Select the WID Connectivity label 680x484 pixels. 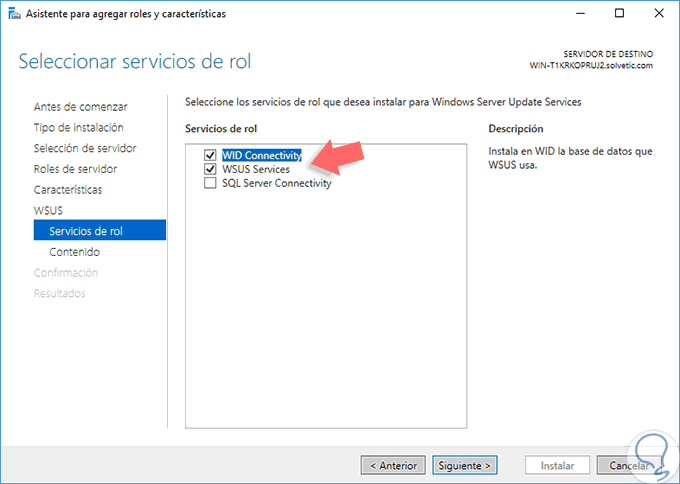click(x=261, y=156)
